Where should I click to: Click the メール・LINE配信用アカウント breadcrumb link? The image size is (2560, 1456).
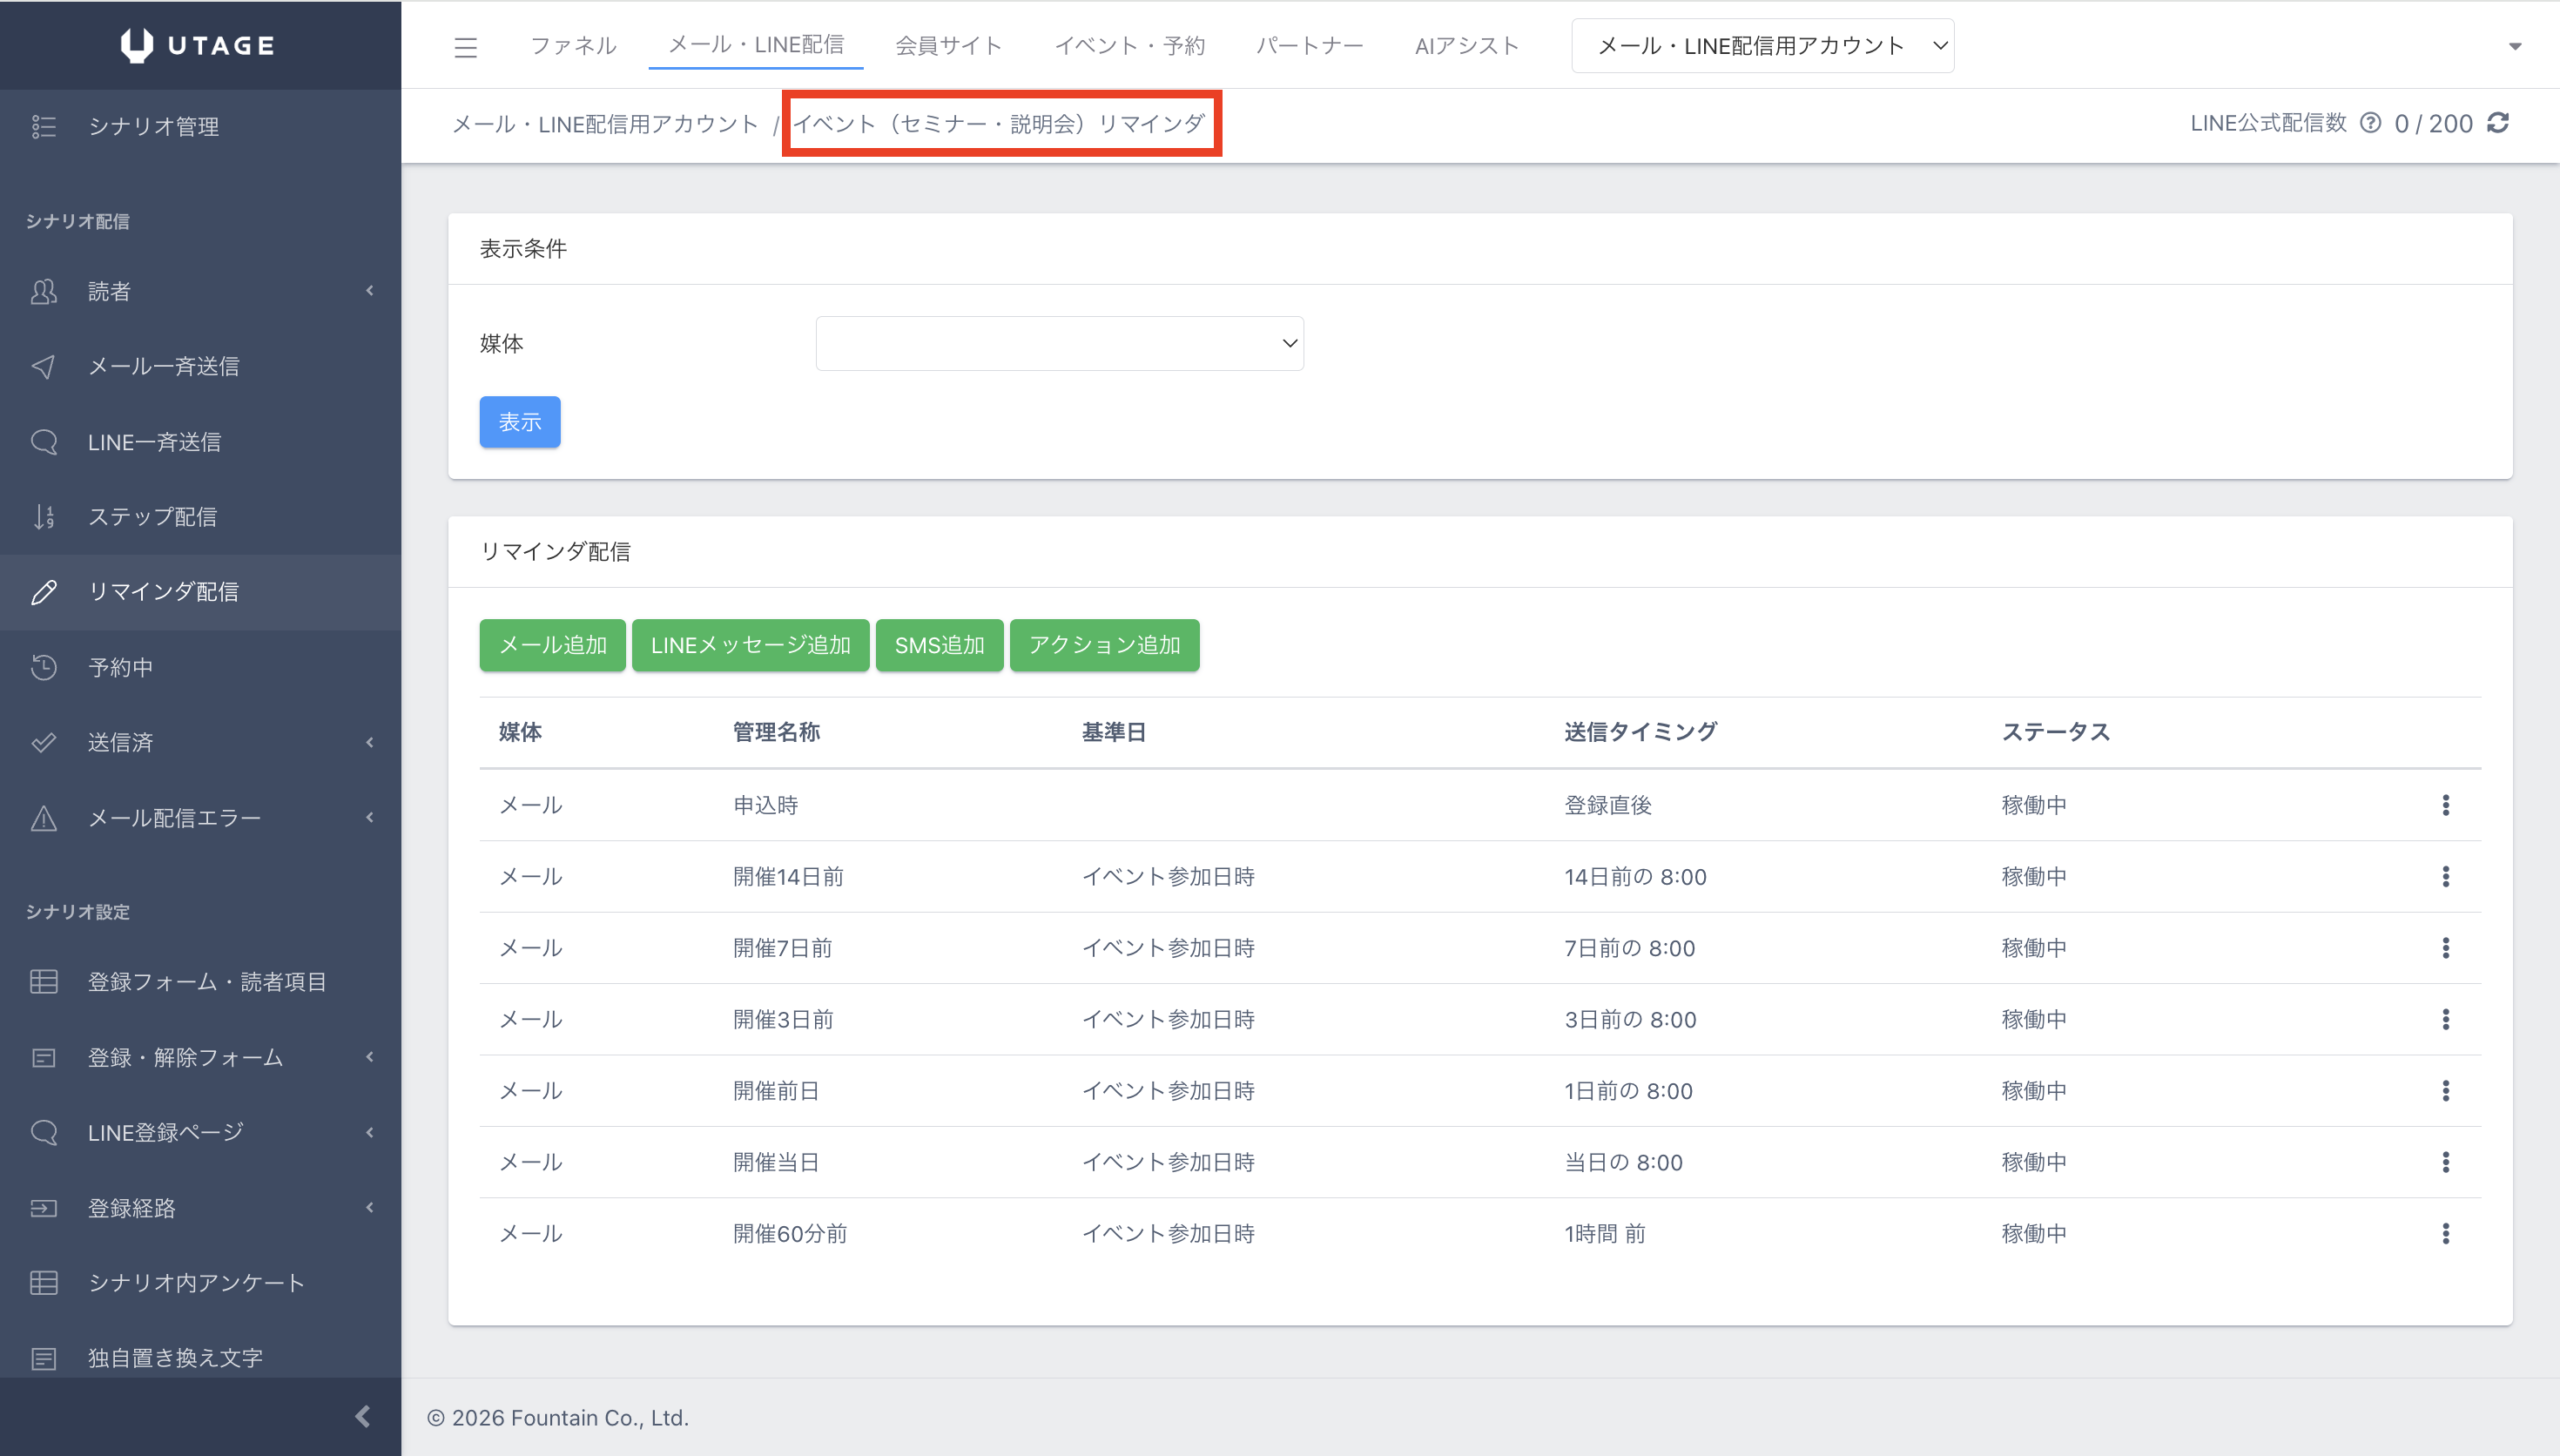605,124
